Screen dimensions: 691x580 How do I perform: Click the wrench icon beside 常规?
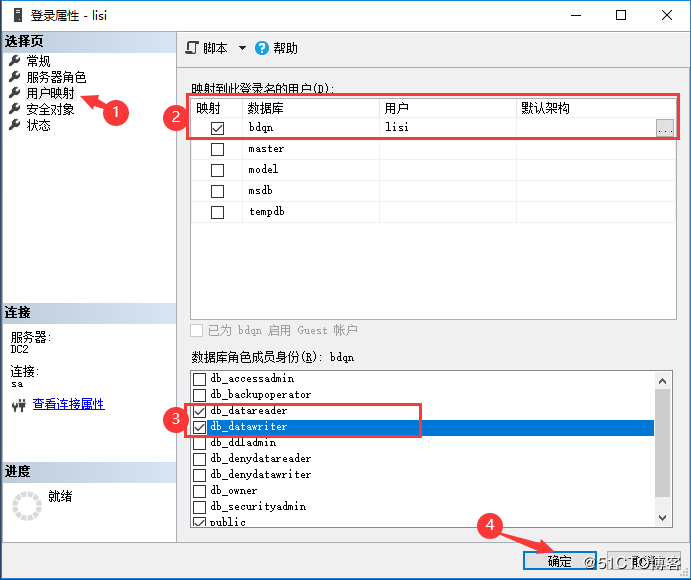15,60
